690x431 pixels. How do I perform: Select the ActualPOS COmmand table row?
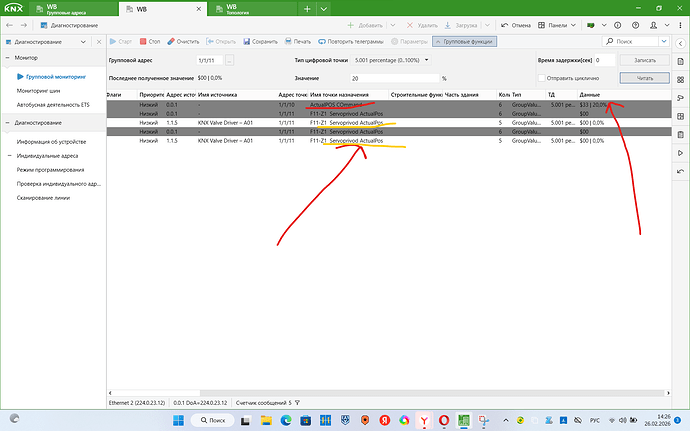(x=389, y=105)
